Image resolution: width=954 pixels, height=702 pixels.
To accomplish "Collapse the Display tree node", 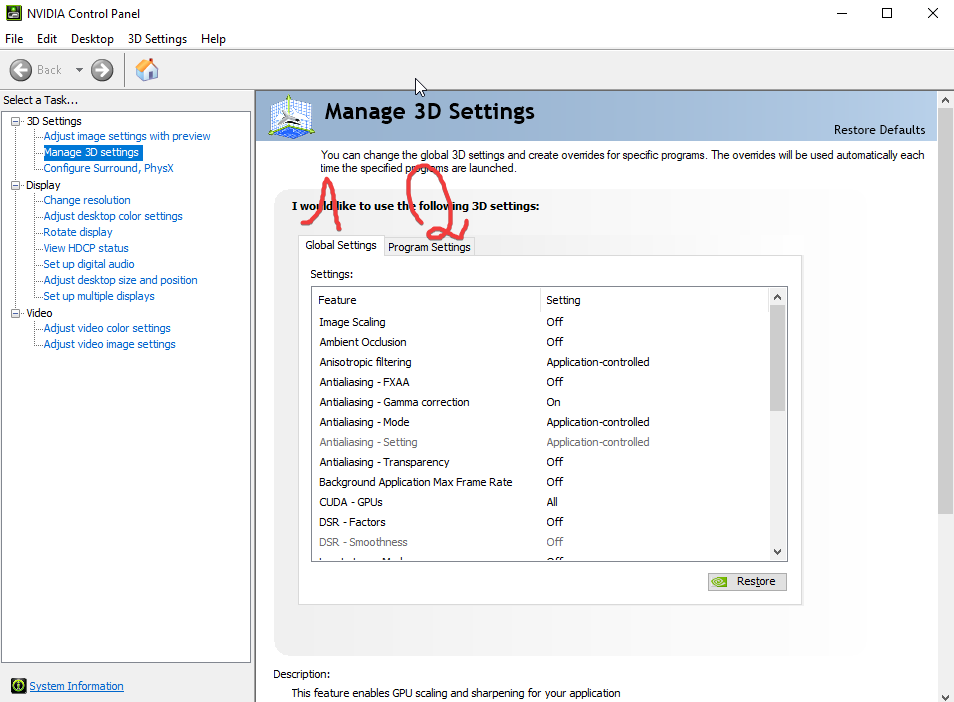I will (x=16, y=185).
